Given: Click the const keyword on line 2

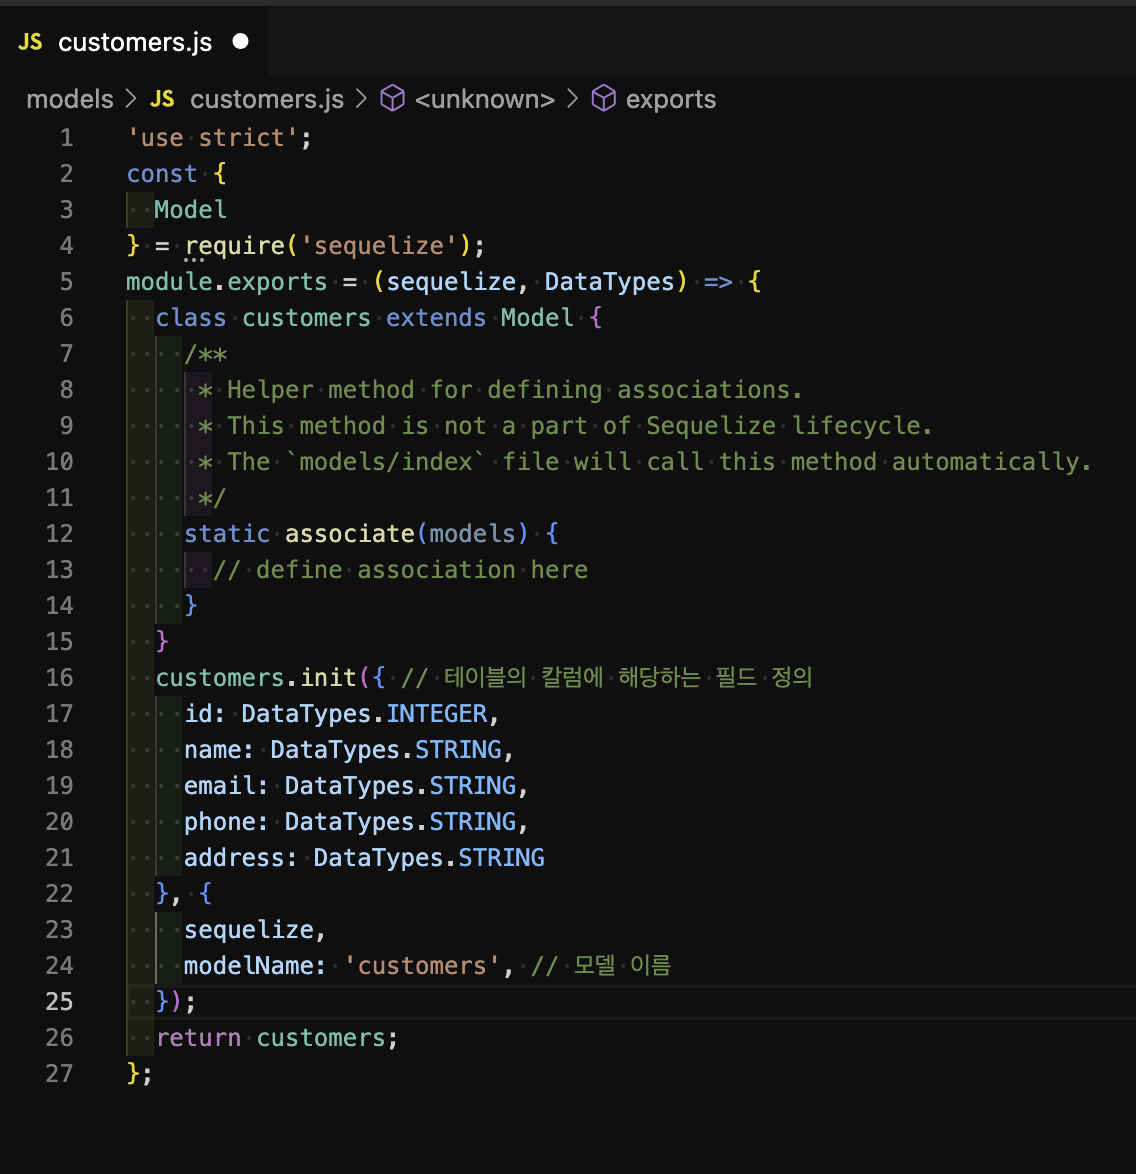Looking at the screenshot, I should (x=162, y=174).
